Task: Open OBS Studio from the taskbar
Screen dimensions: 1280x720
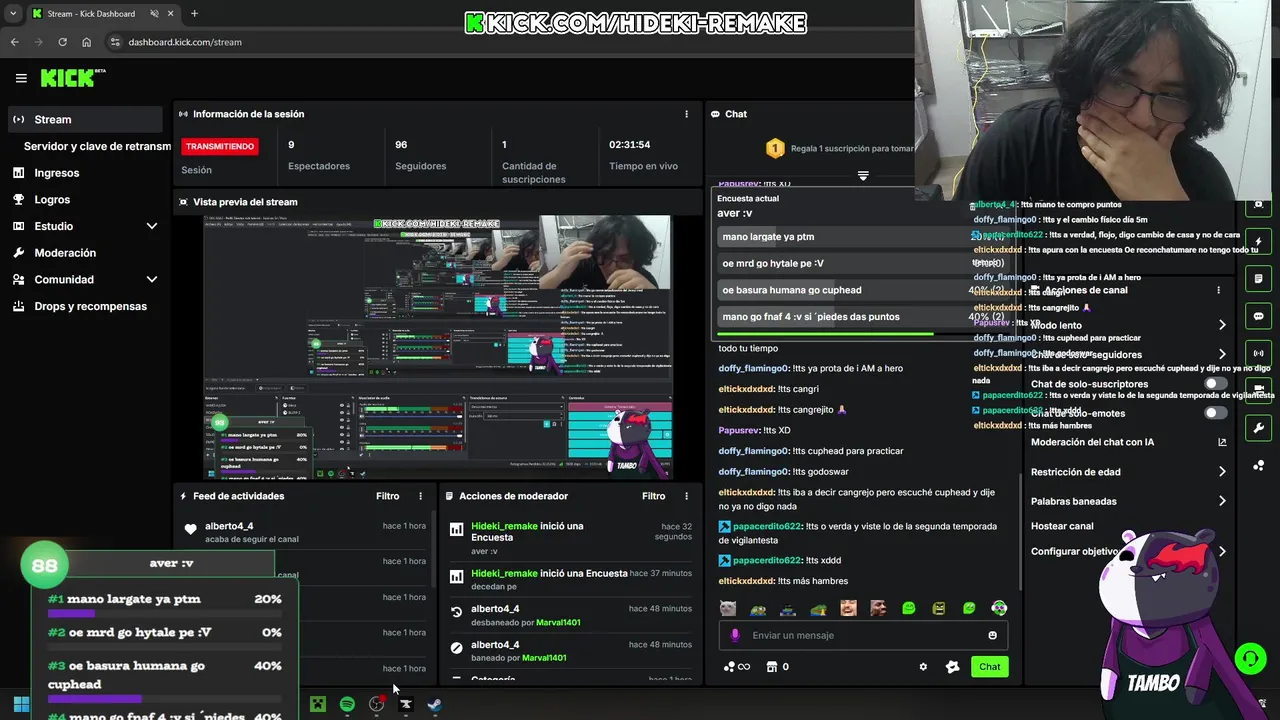Action: coord(376,704)
